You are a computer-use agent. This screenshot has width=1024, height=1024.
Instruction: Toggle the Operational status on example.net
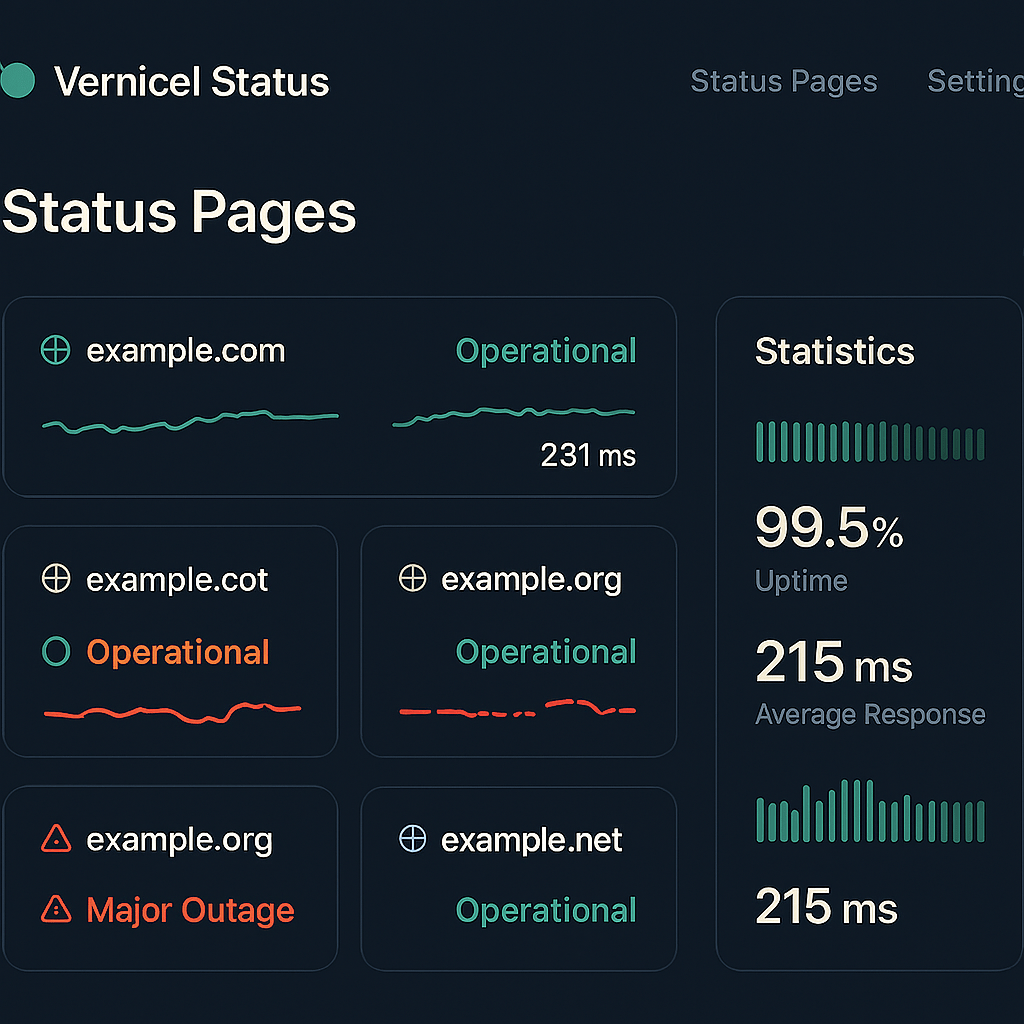pyautogui.click(x=545, y=910)
